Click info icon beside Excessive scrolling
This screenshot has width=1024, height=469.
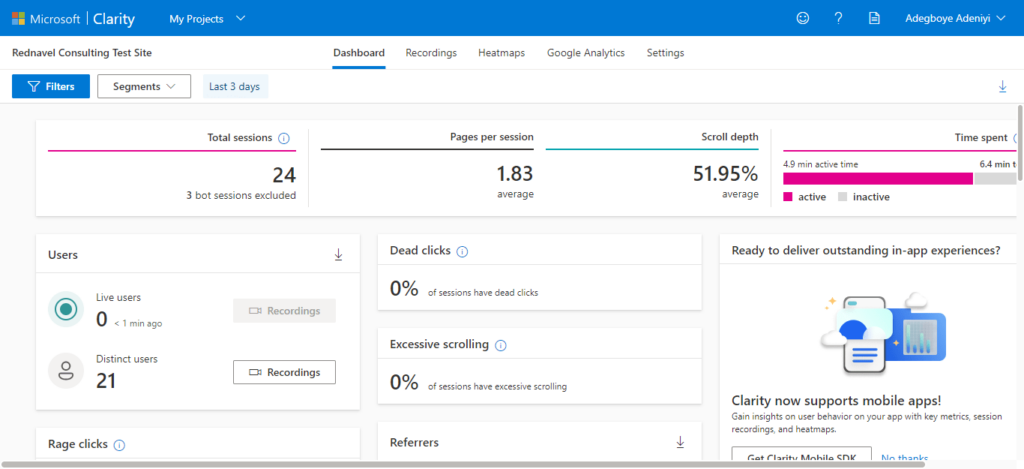pos(500,346)
